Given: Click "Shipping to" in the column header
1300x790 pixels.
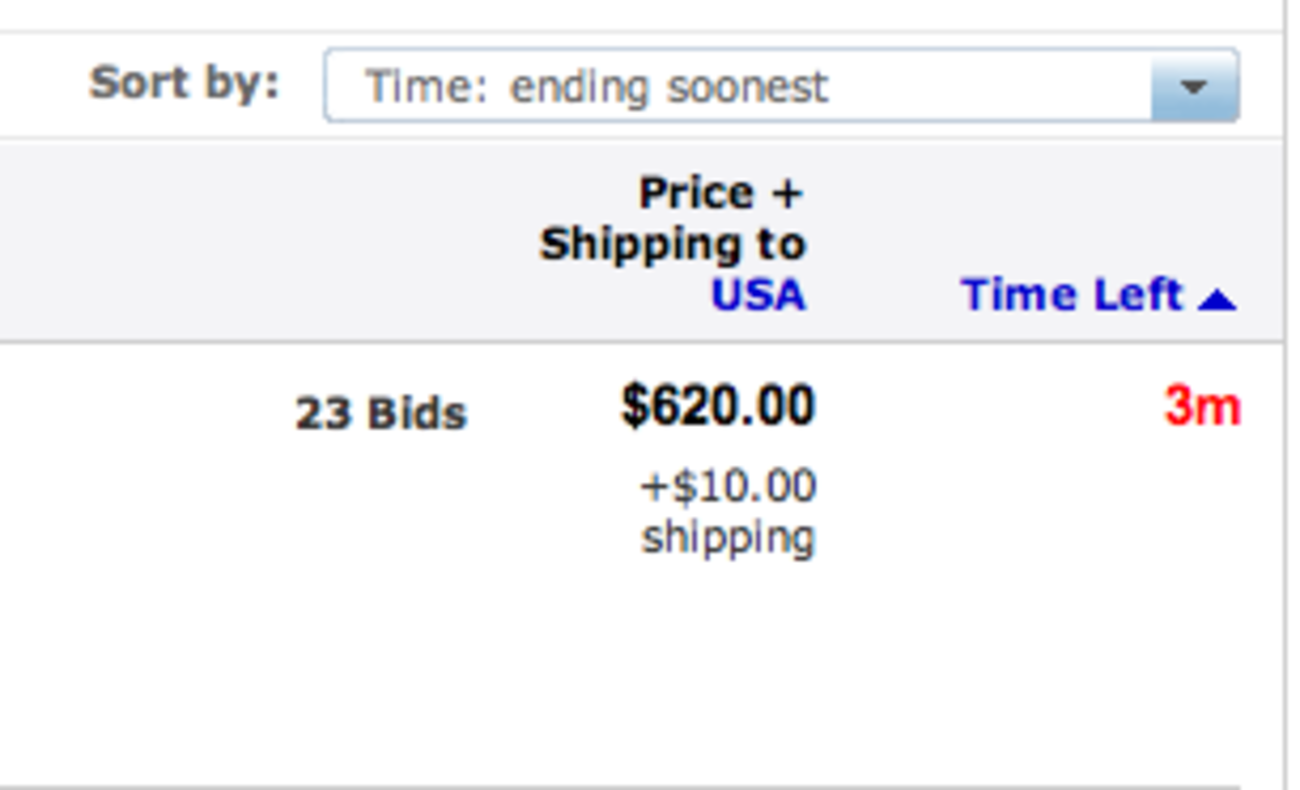Looking at the screenshot, I should [x=672, y=244].
